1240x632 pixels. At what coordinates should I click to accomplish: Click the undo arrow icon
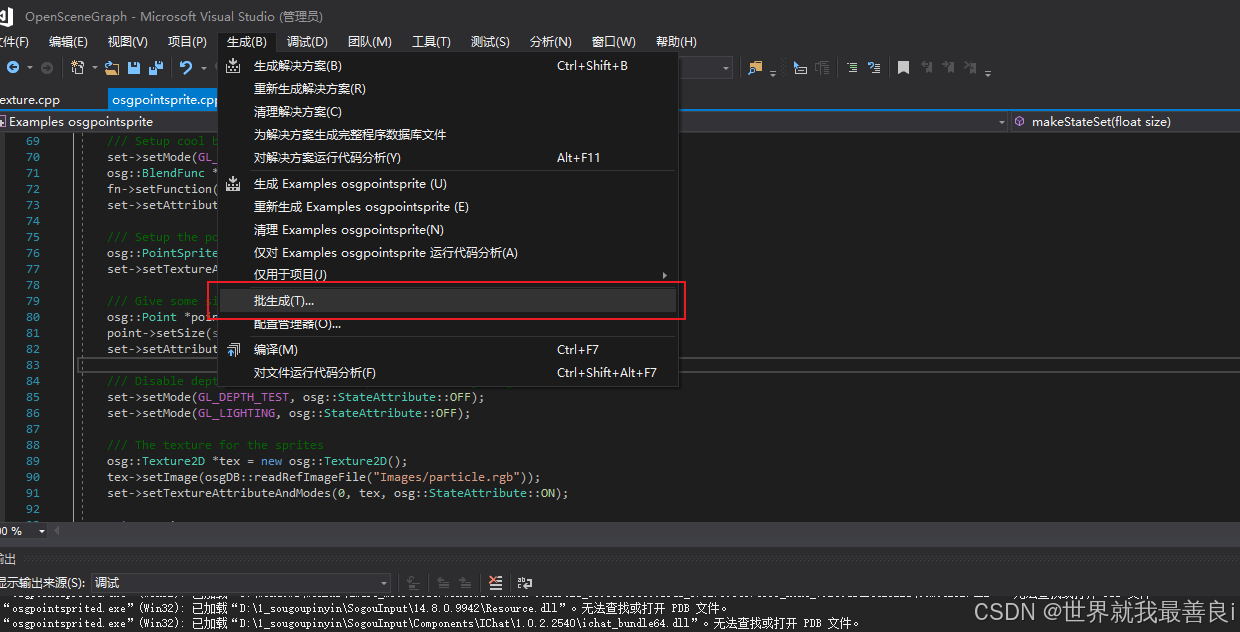186,68
